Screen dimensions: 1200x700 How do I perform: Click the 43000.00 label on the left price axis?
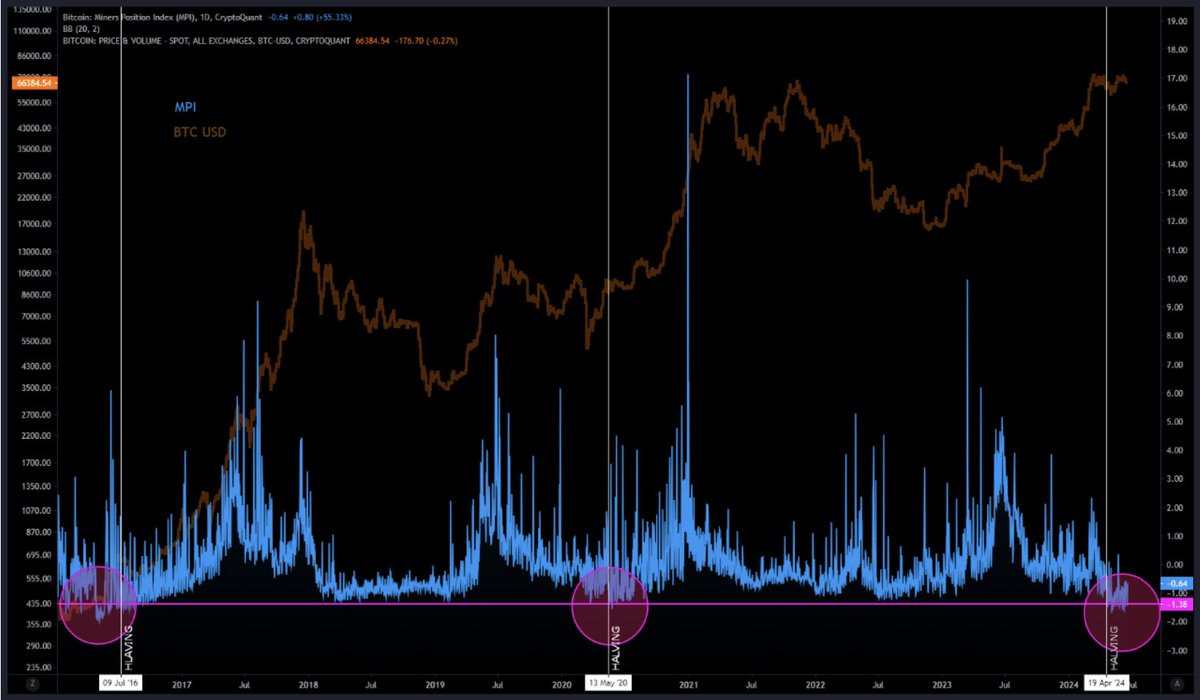[35, 128]
